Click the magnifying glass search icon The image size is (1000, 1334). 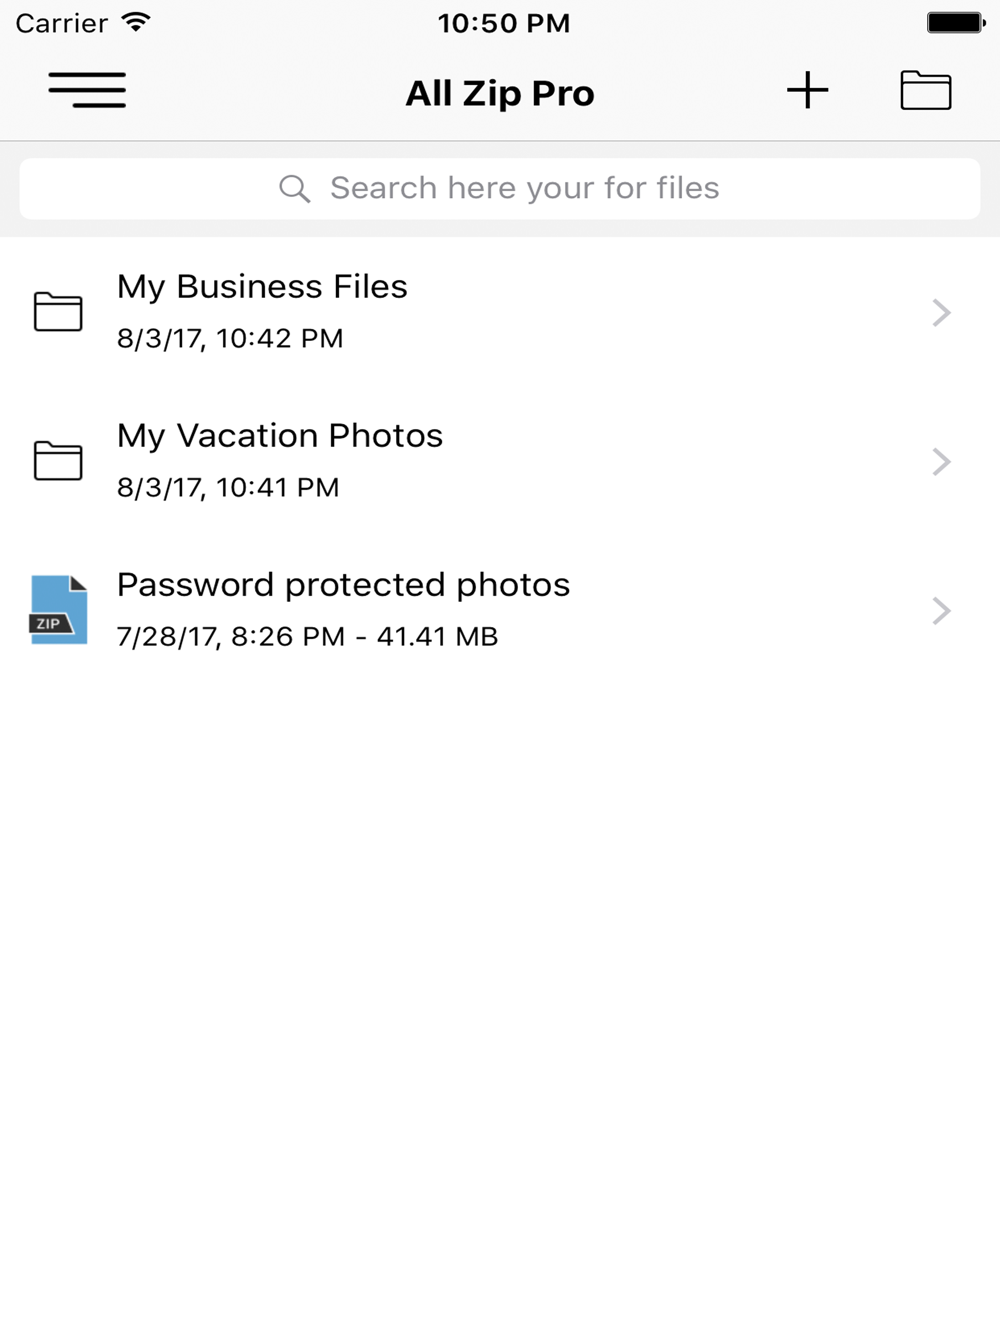click(294, 188)
